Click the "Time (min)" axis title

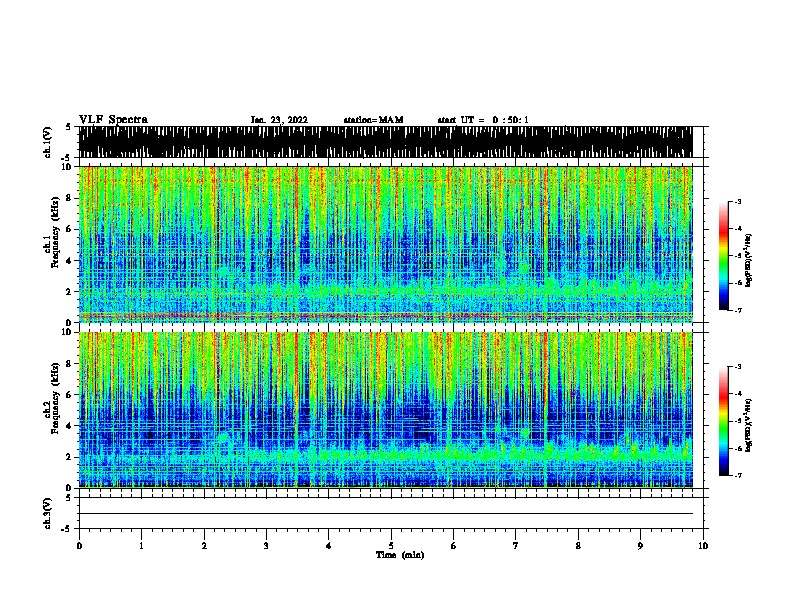click(400, 555)
